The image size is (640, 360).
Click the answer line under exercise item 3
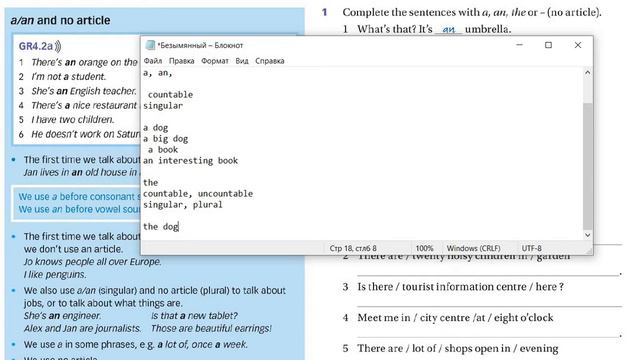489,305
